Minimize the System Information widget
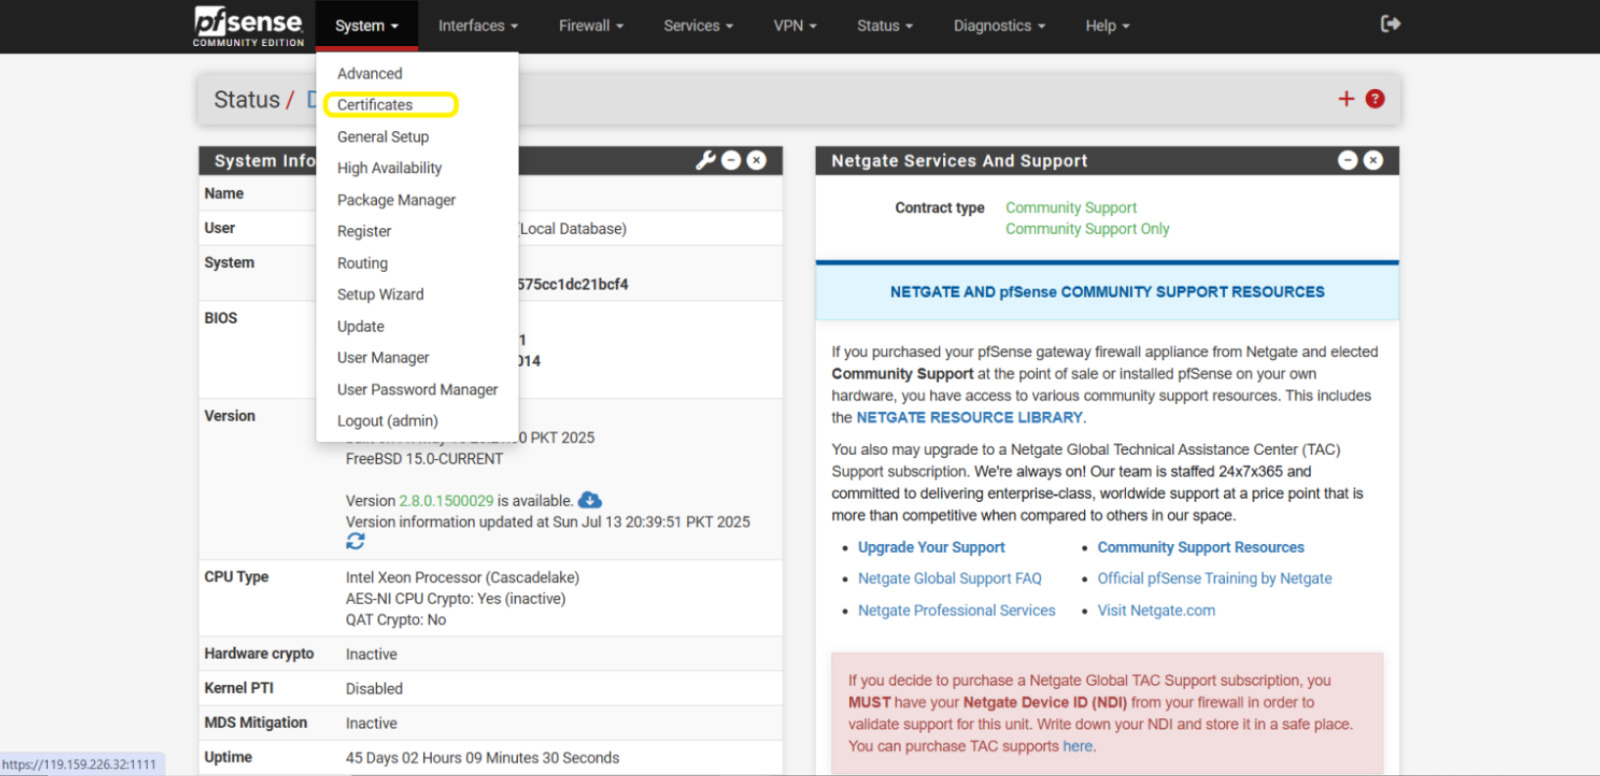The width and height of the screenshot is (1600, 776). click(x=731, y=160)
